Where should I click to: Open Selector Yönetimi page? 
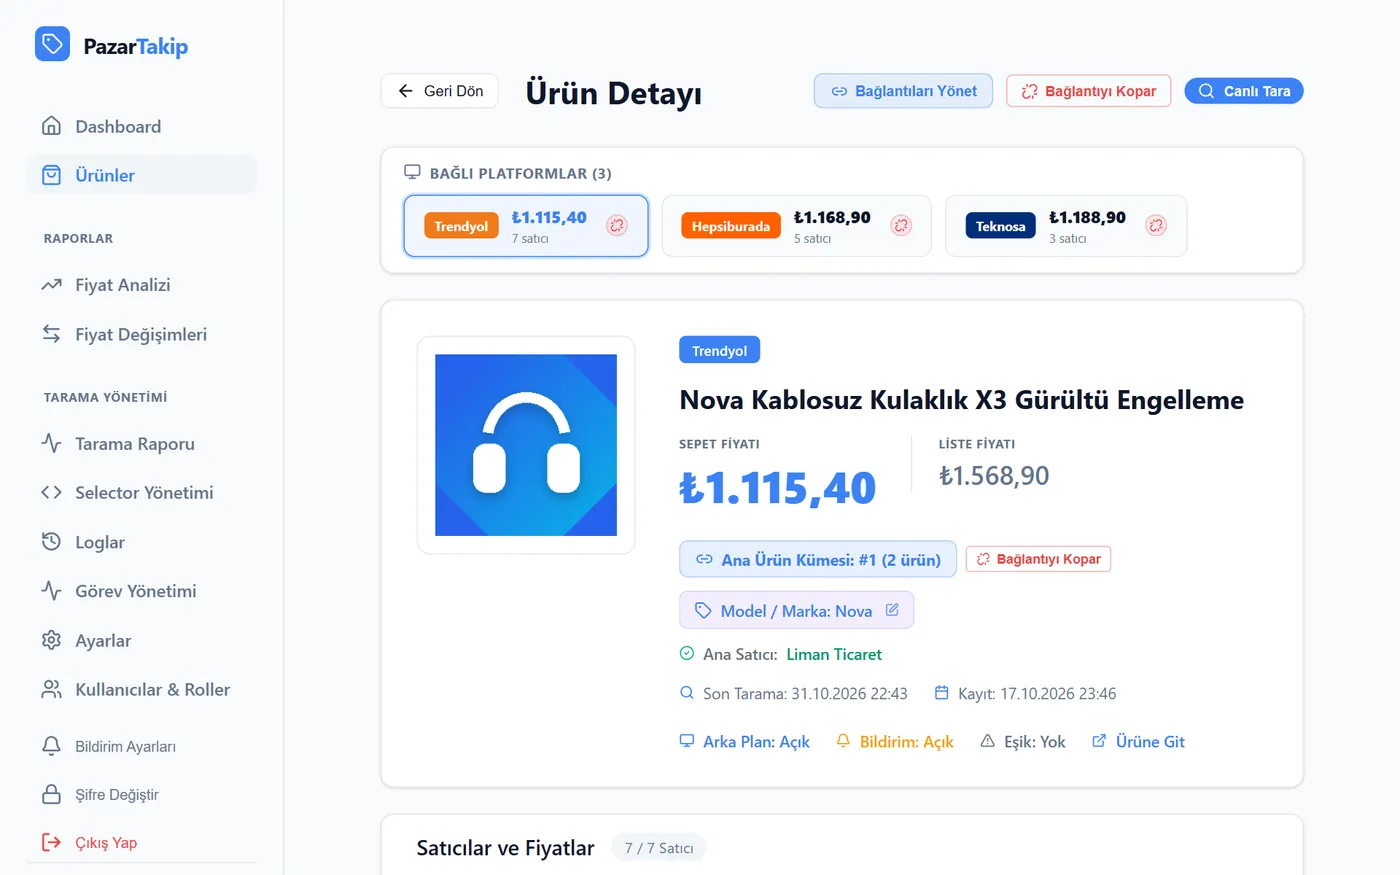(142, 492)
